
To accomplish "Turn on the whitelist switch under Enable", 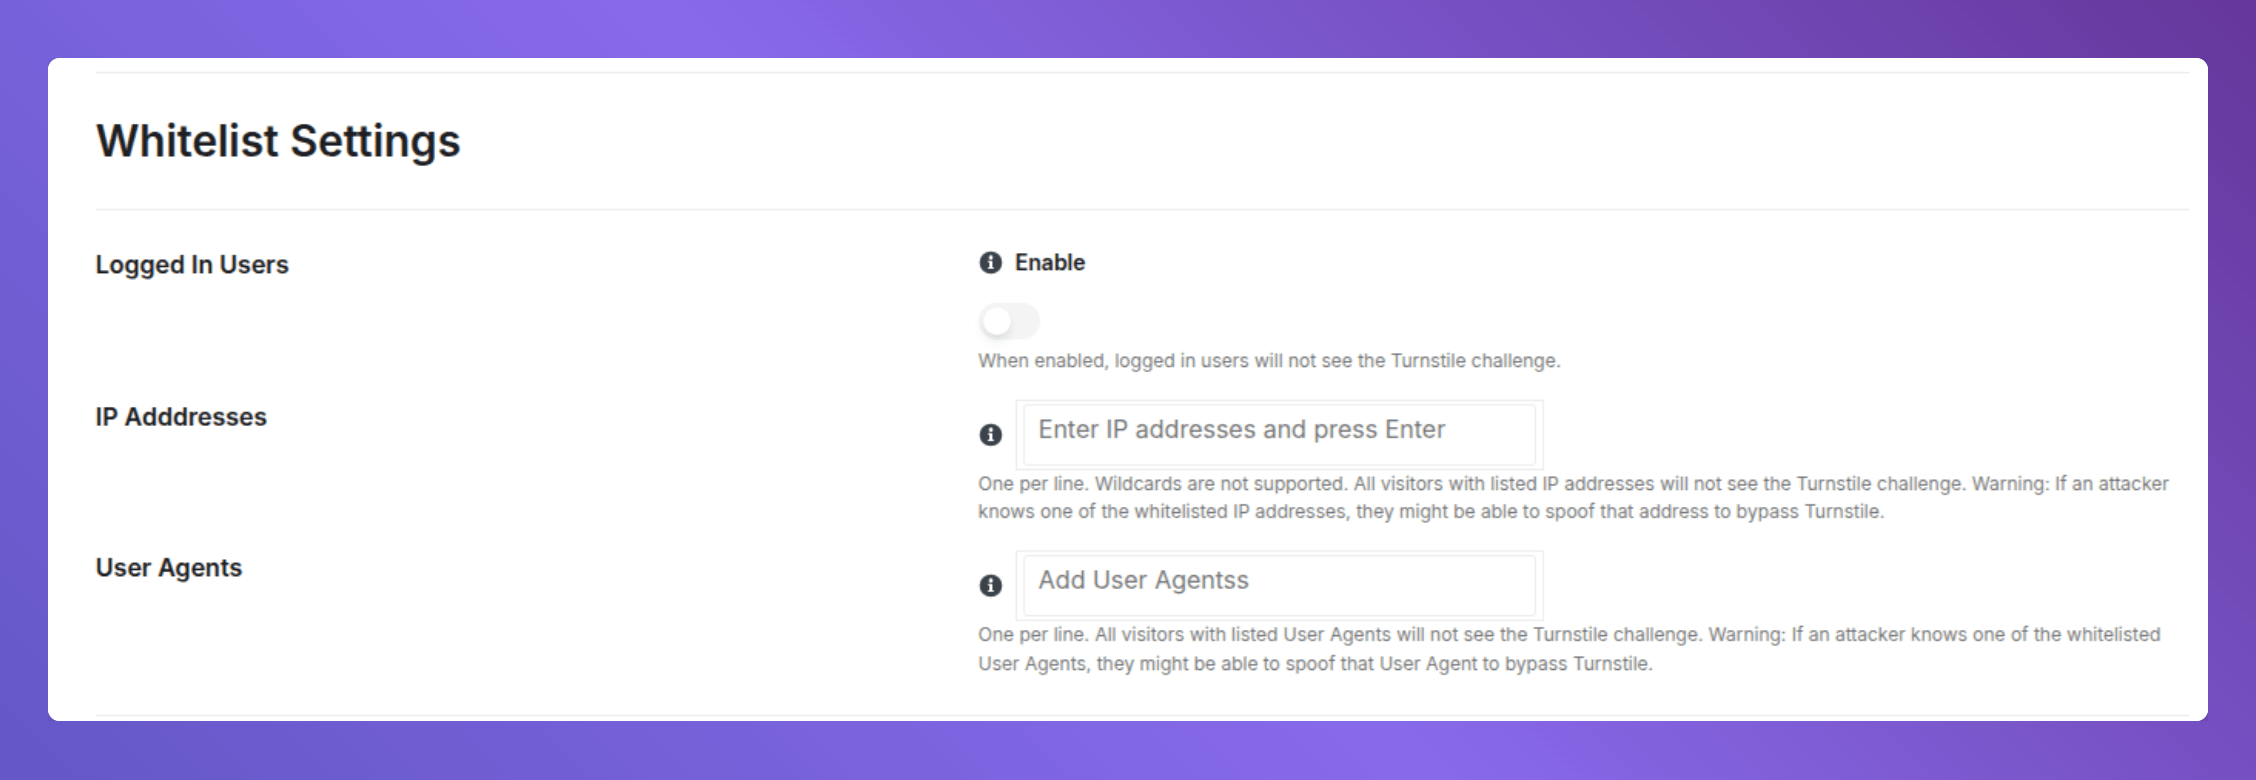I will coord(1008,321).
